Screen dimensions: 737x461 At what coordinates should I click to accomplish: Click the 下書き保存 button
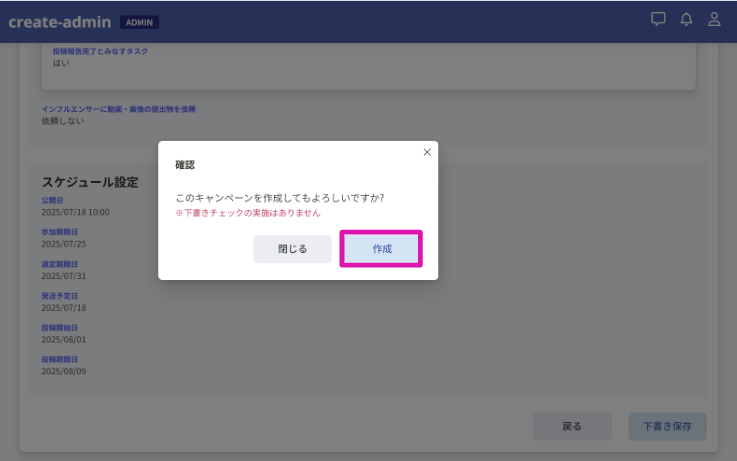[x=667, y=426]
